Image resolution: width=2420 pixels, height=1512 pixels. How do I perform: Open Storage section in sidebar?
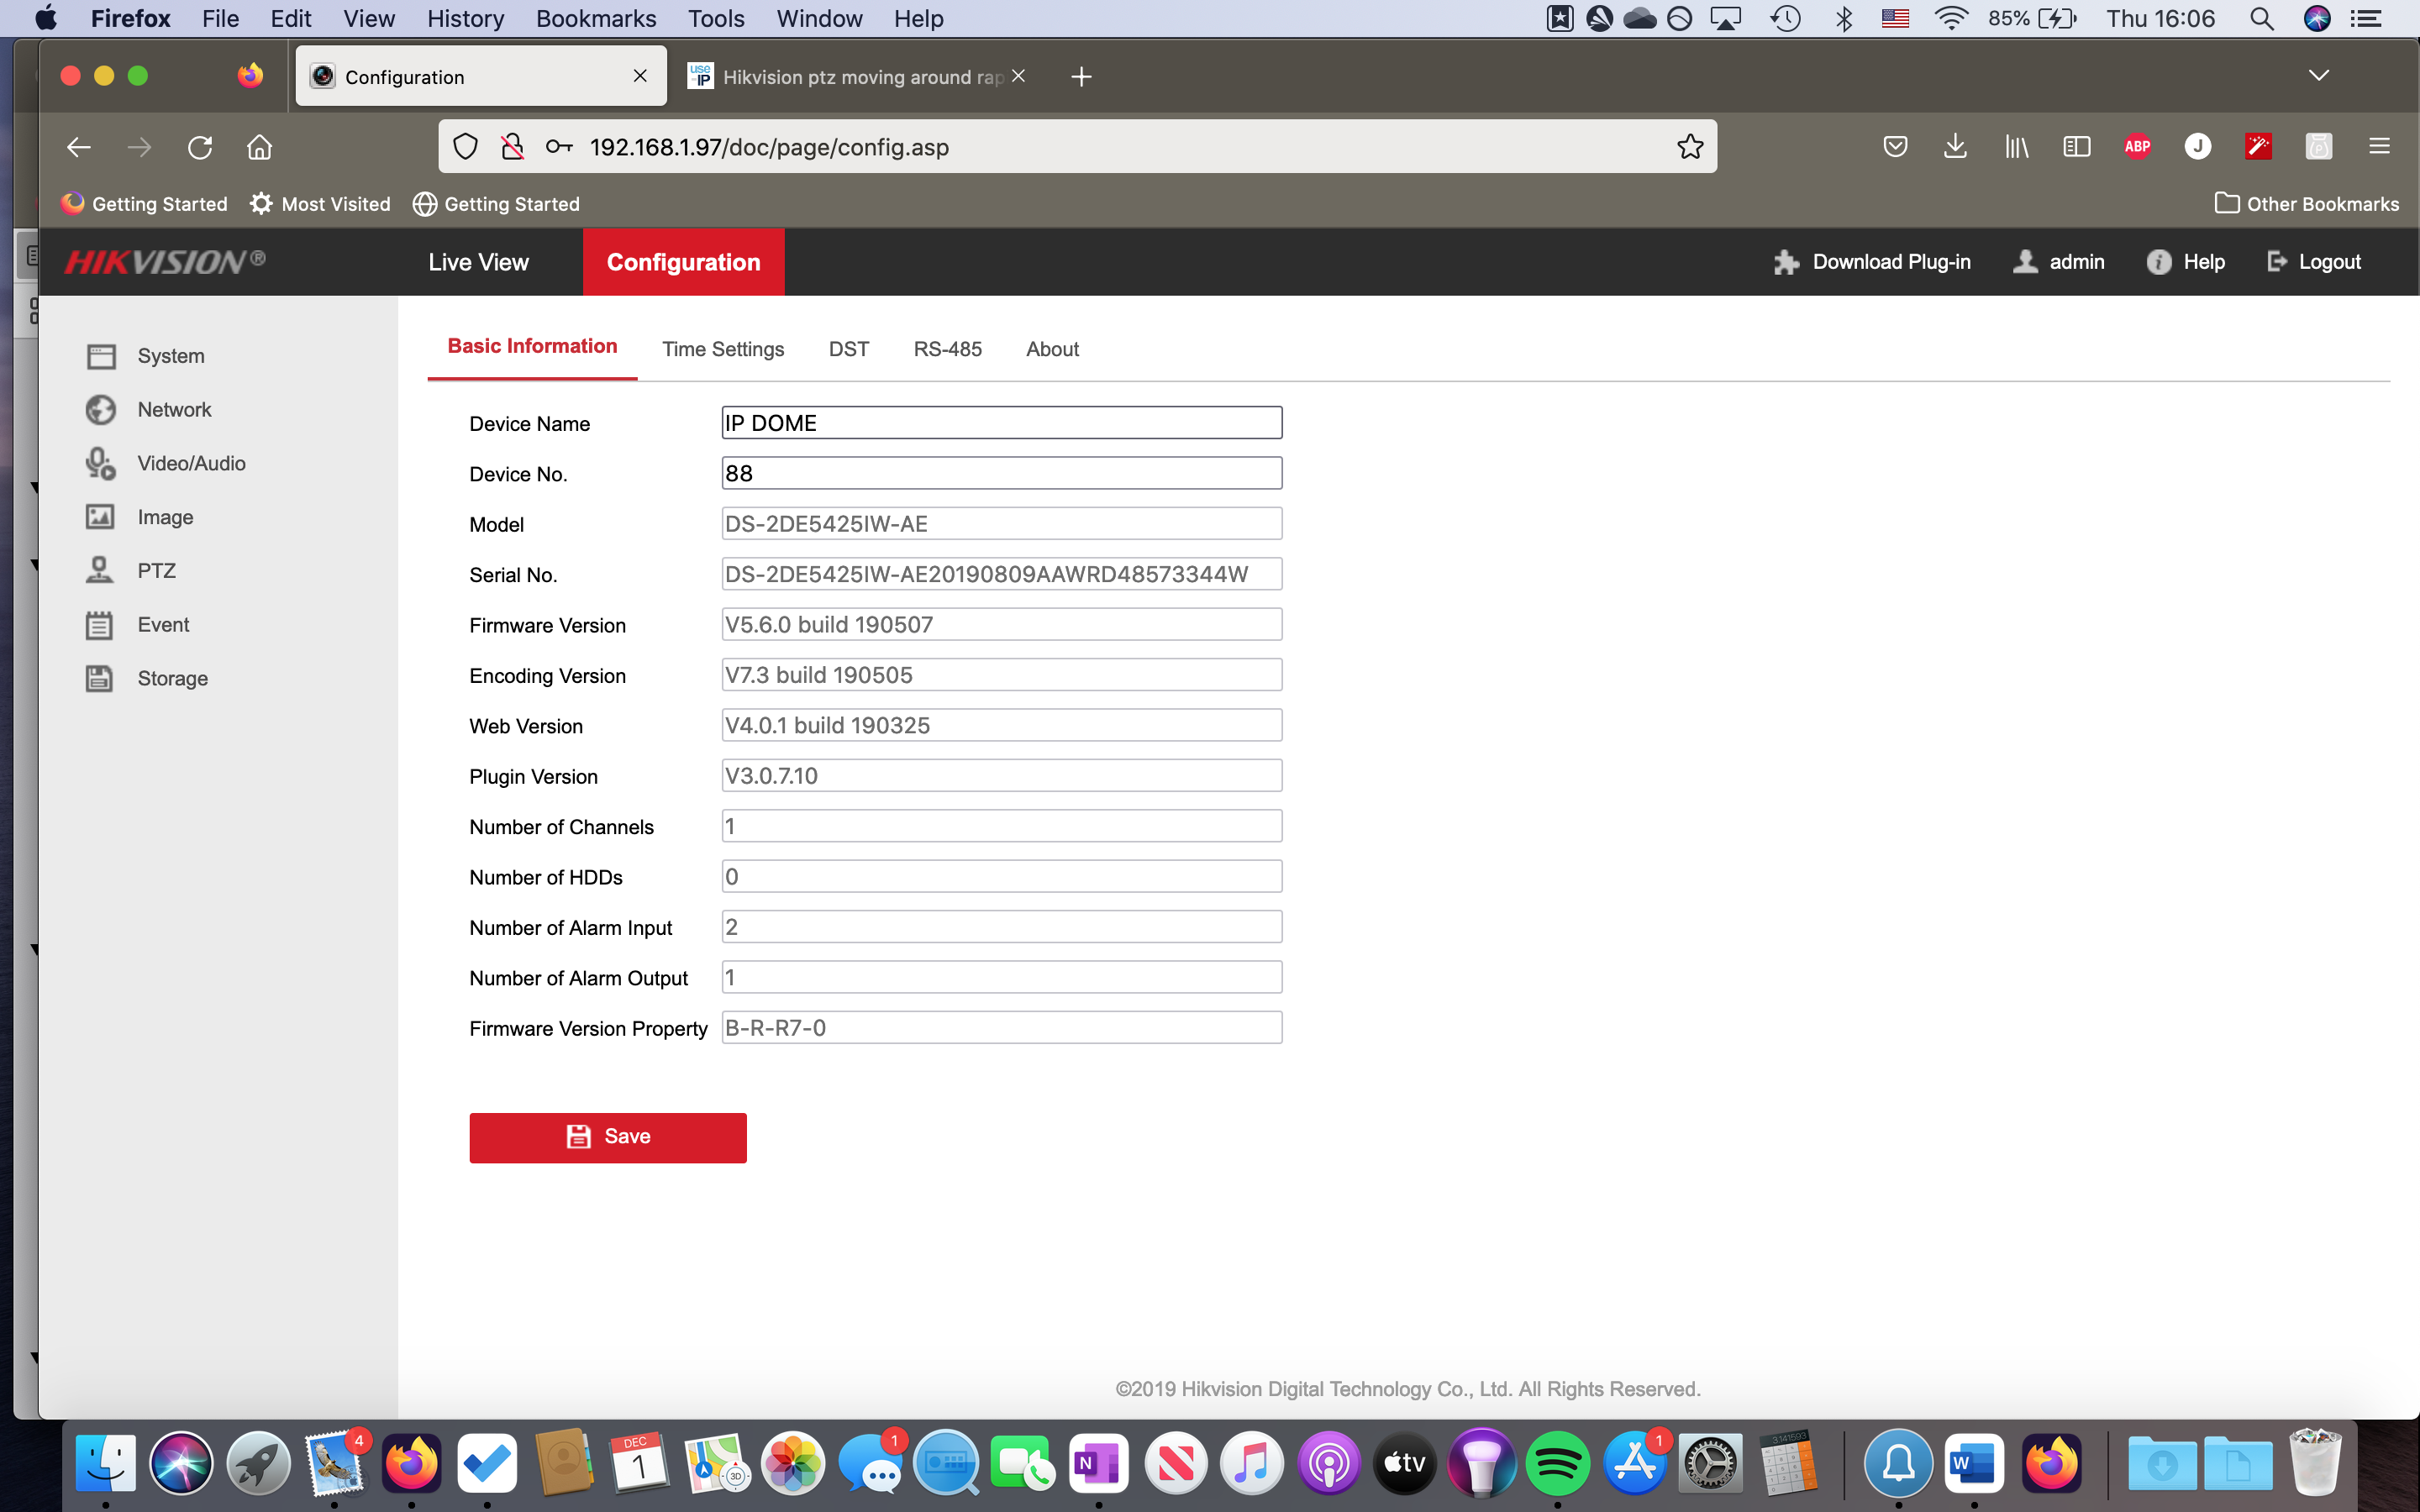point(172,678)
